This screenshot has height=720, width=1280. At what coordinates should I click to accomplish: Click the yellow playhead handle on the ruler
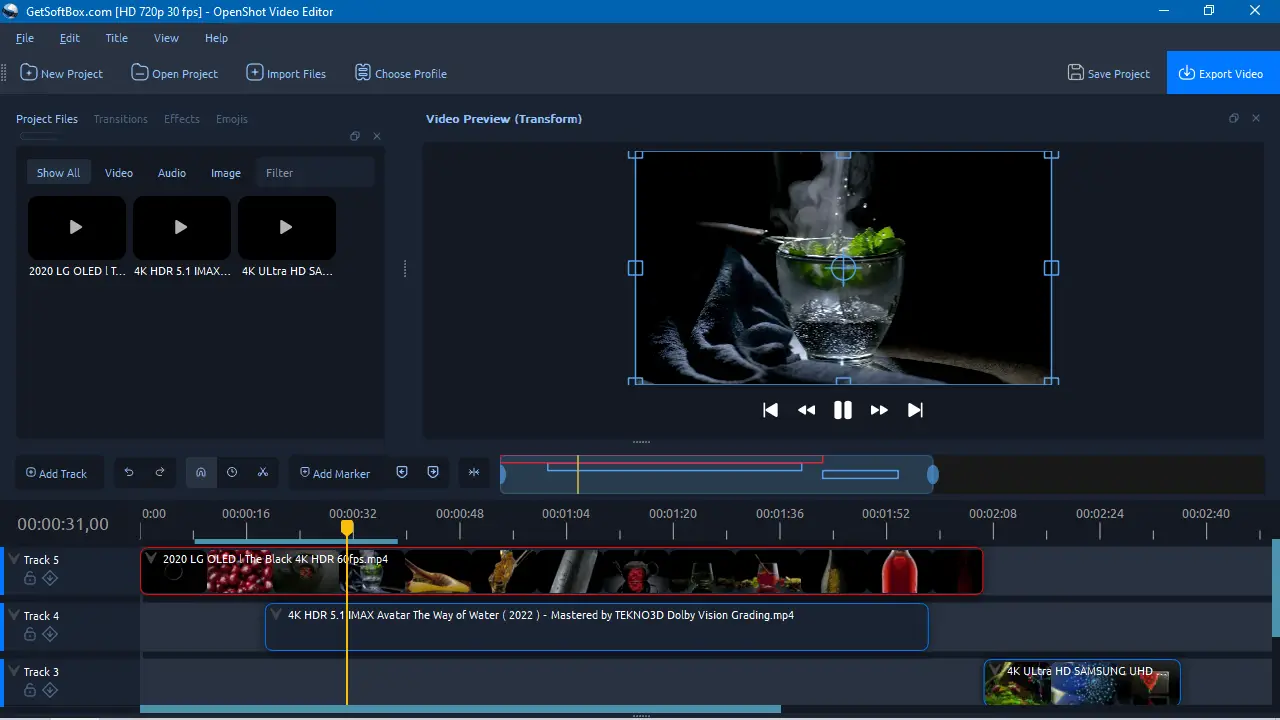click(347, 527)
